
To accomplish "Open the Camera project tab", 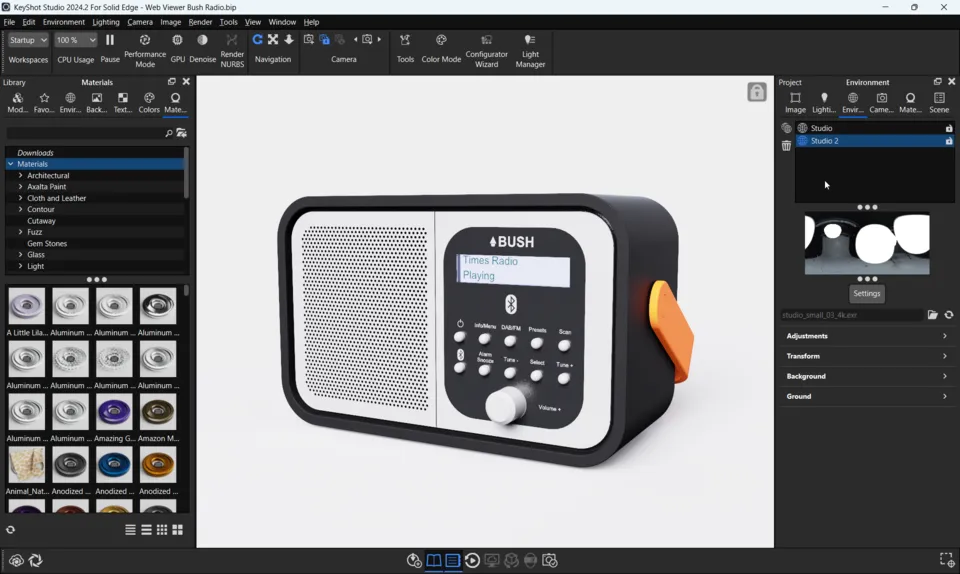I will click(882, 102).
